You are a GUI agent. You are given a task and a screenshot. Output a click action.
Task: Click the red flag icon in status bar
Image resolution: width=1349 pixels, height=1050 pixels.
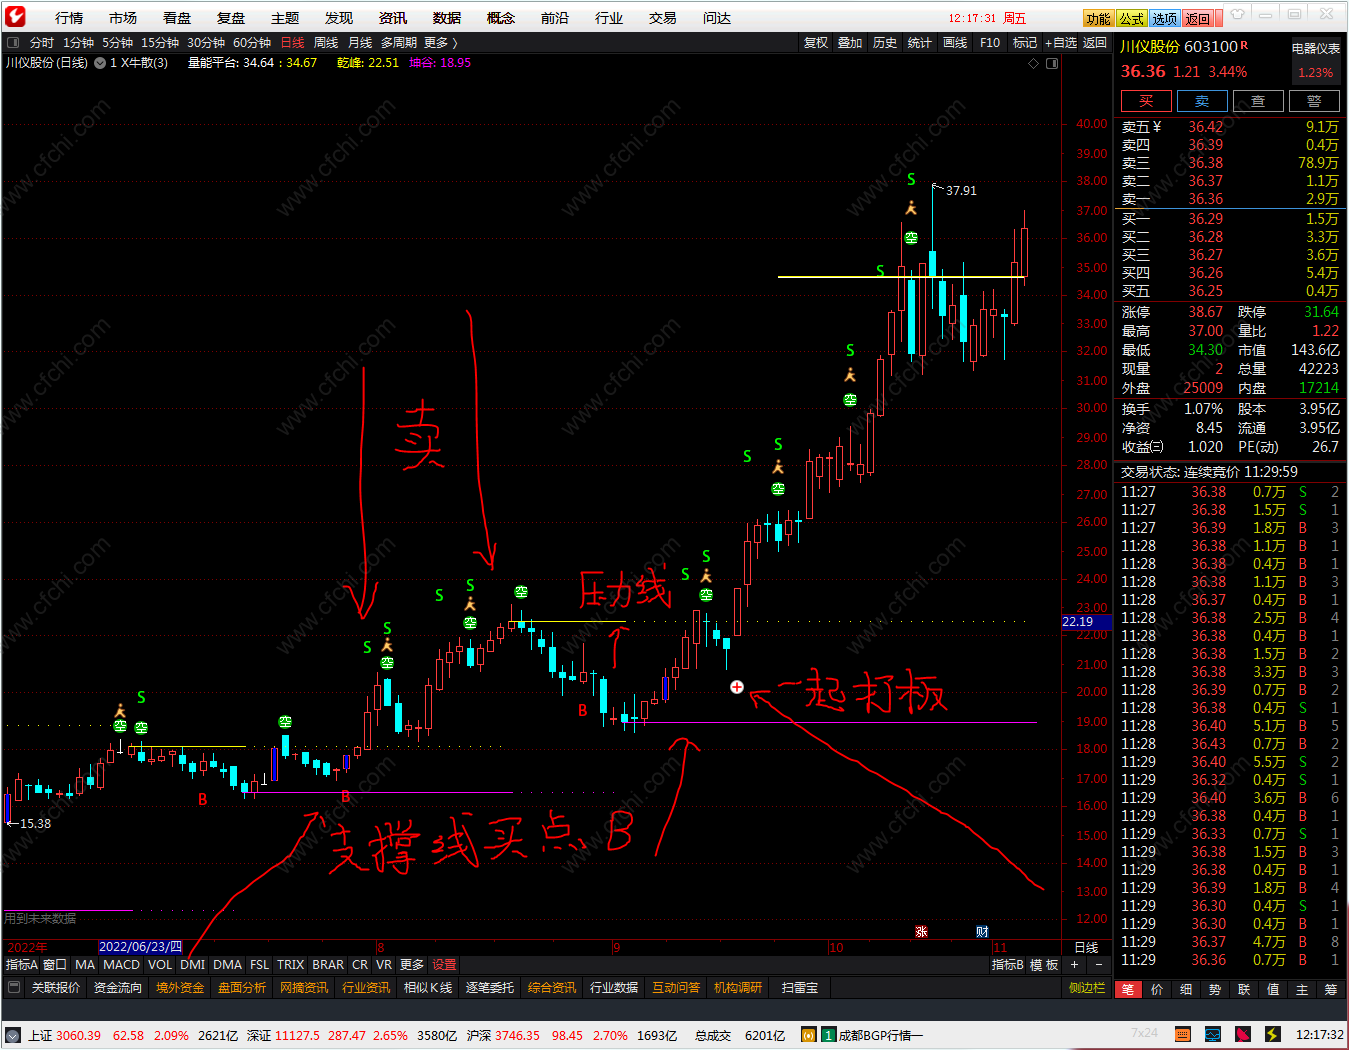(x=1243, y=1034)
